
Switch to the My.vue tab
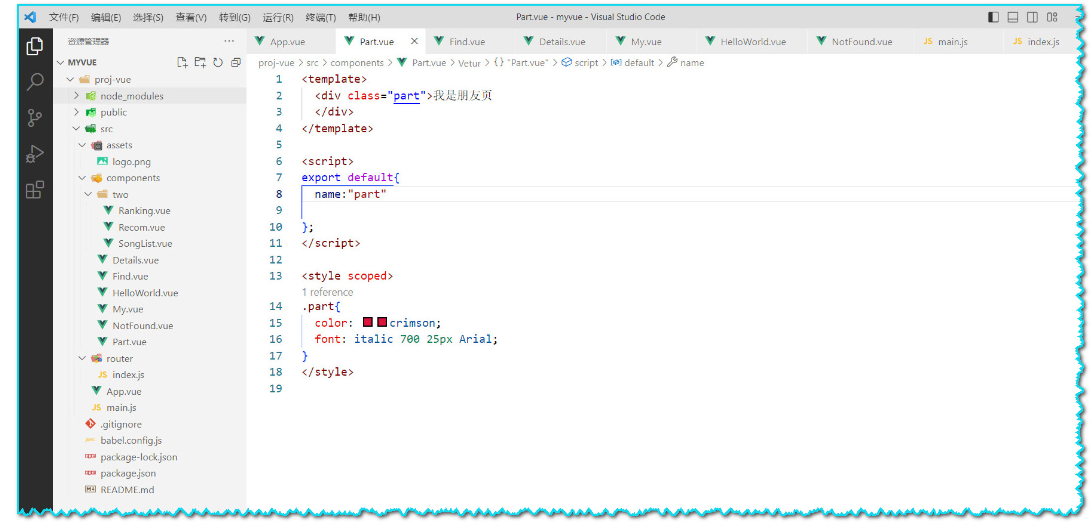652,41
